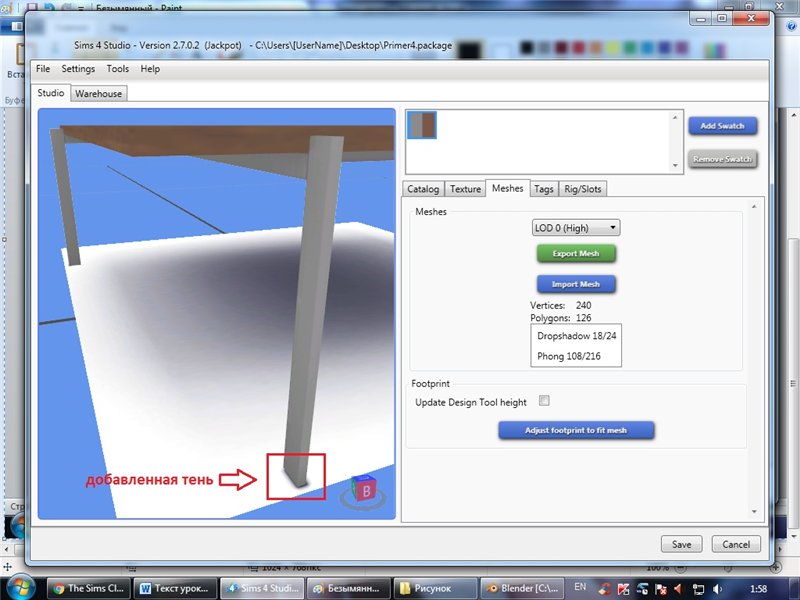Switch to Blender taskbar item
Image resolution: width=800 pixels, height=600 pixels.
(x=522, y=588)
